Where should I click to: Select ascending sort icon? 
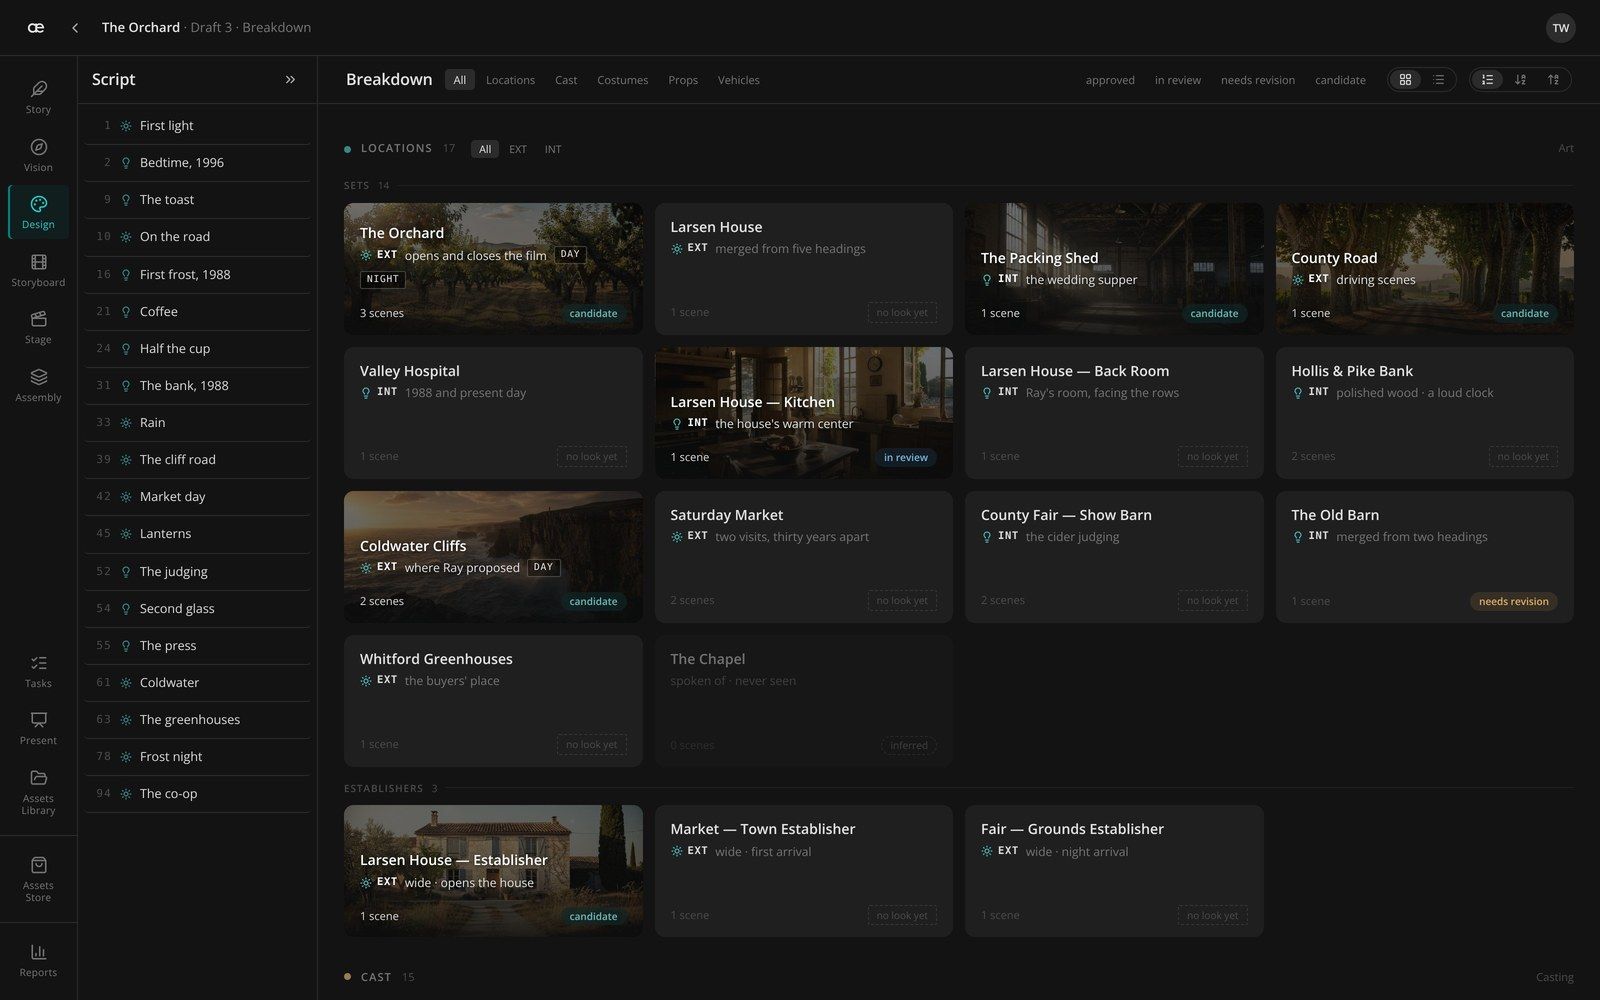tap(1553, 80)
